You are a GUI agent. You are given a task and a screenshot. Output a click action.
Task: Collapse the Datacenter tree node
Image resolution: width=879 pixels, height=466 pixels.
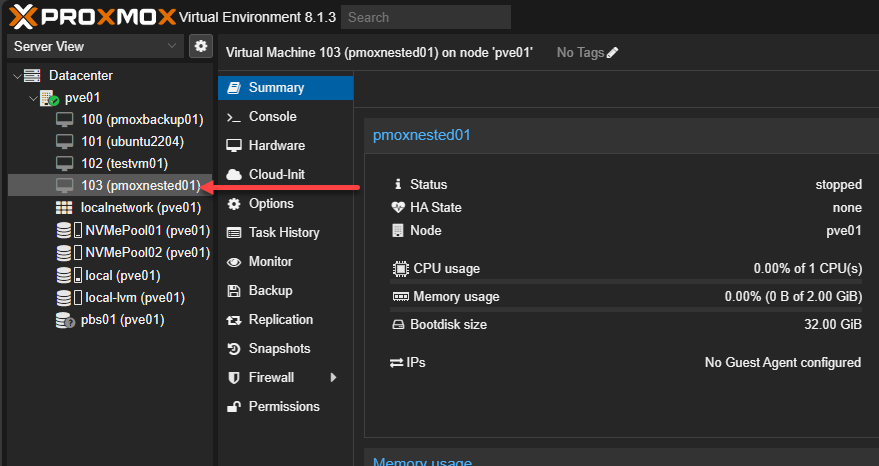(16, 76)
